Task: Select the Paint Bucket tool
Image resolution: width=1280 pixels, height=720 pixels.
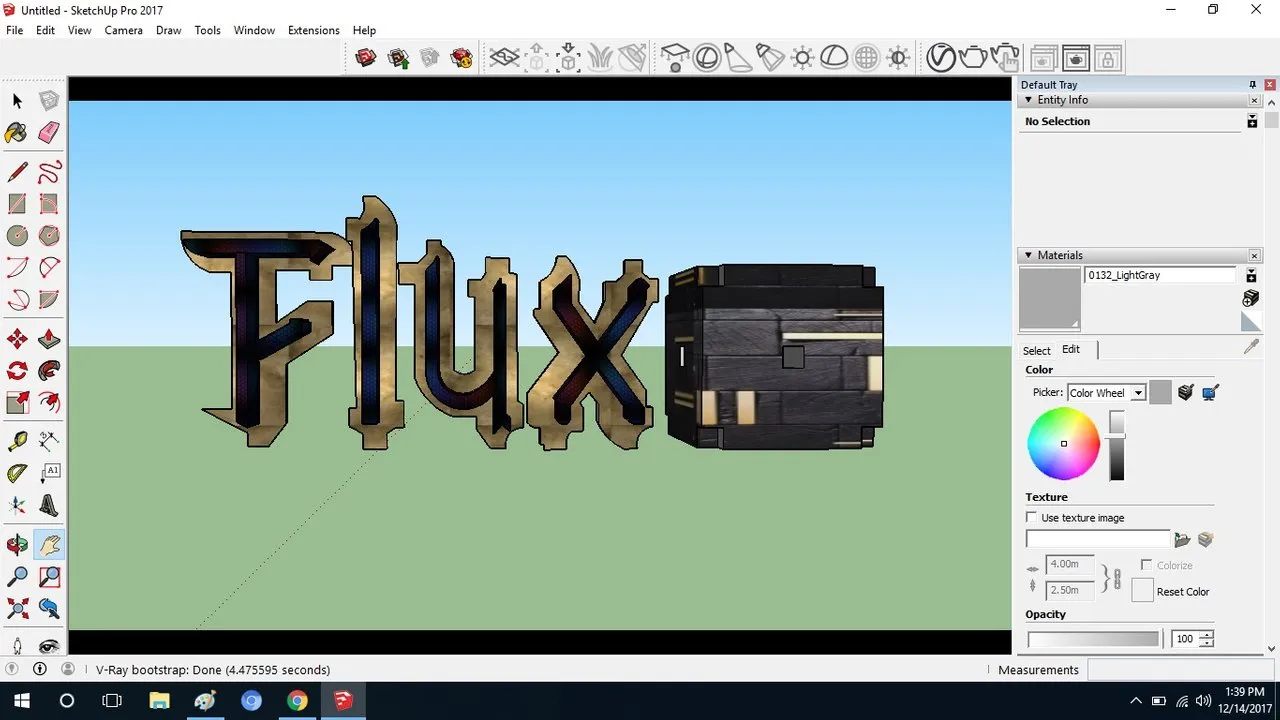Action: click(17, 133)
